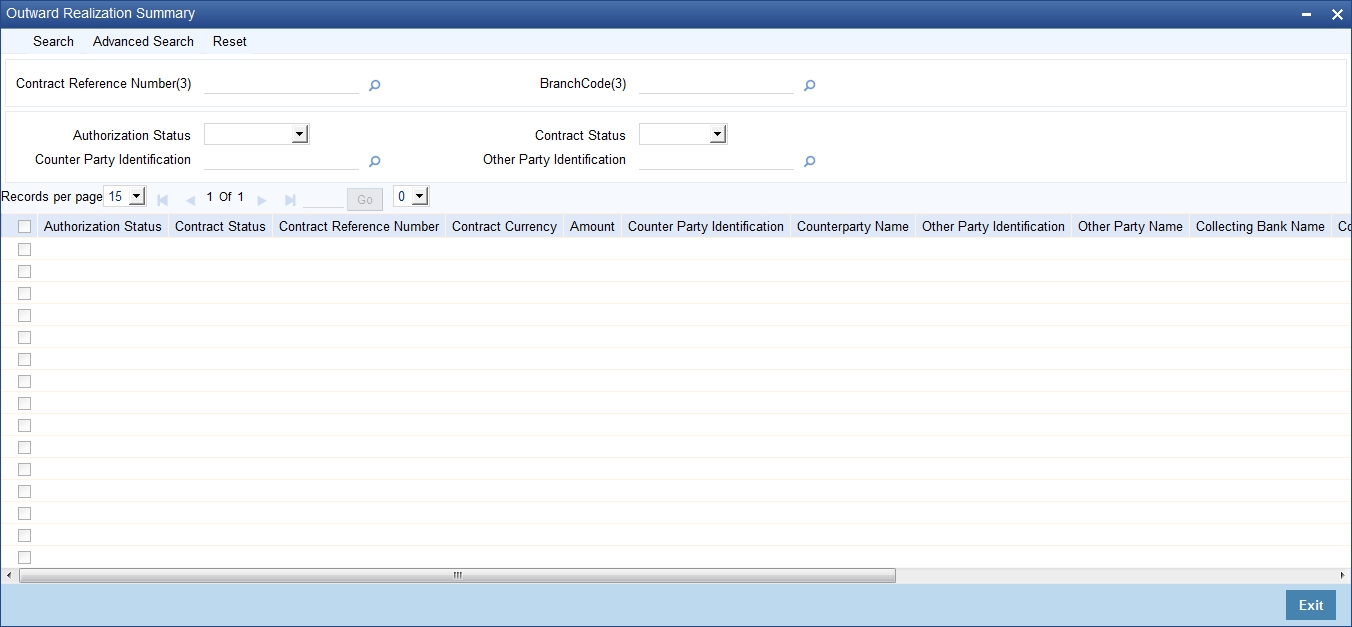Sort by Contract Currency column header
The height and width of the screenshot is (627, 1352).
pyautogui.click(x=504, y=227)
